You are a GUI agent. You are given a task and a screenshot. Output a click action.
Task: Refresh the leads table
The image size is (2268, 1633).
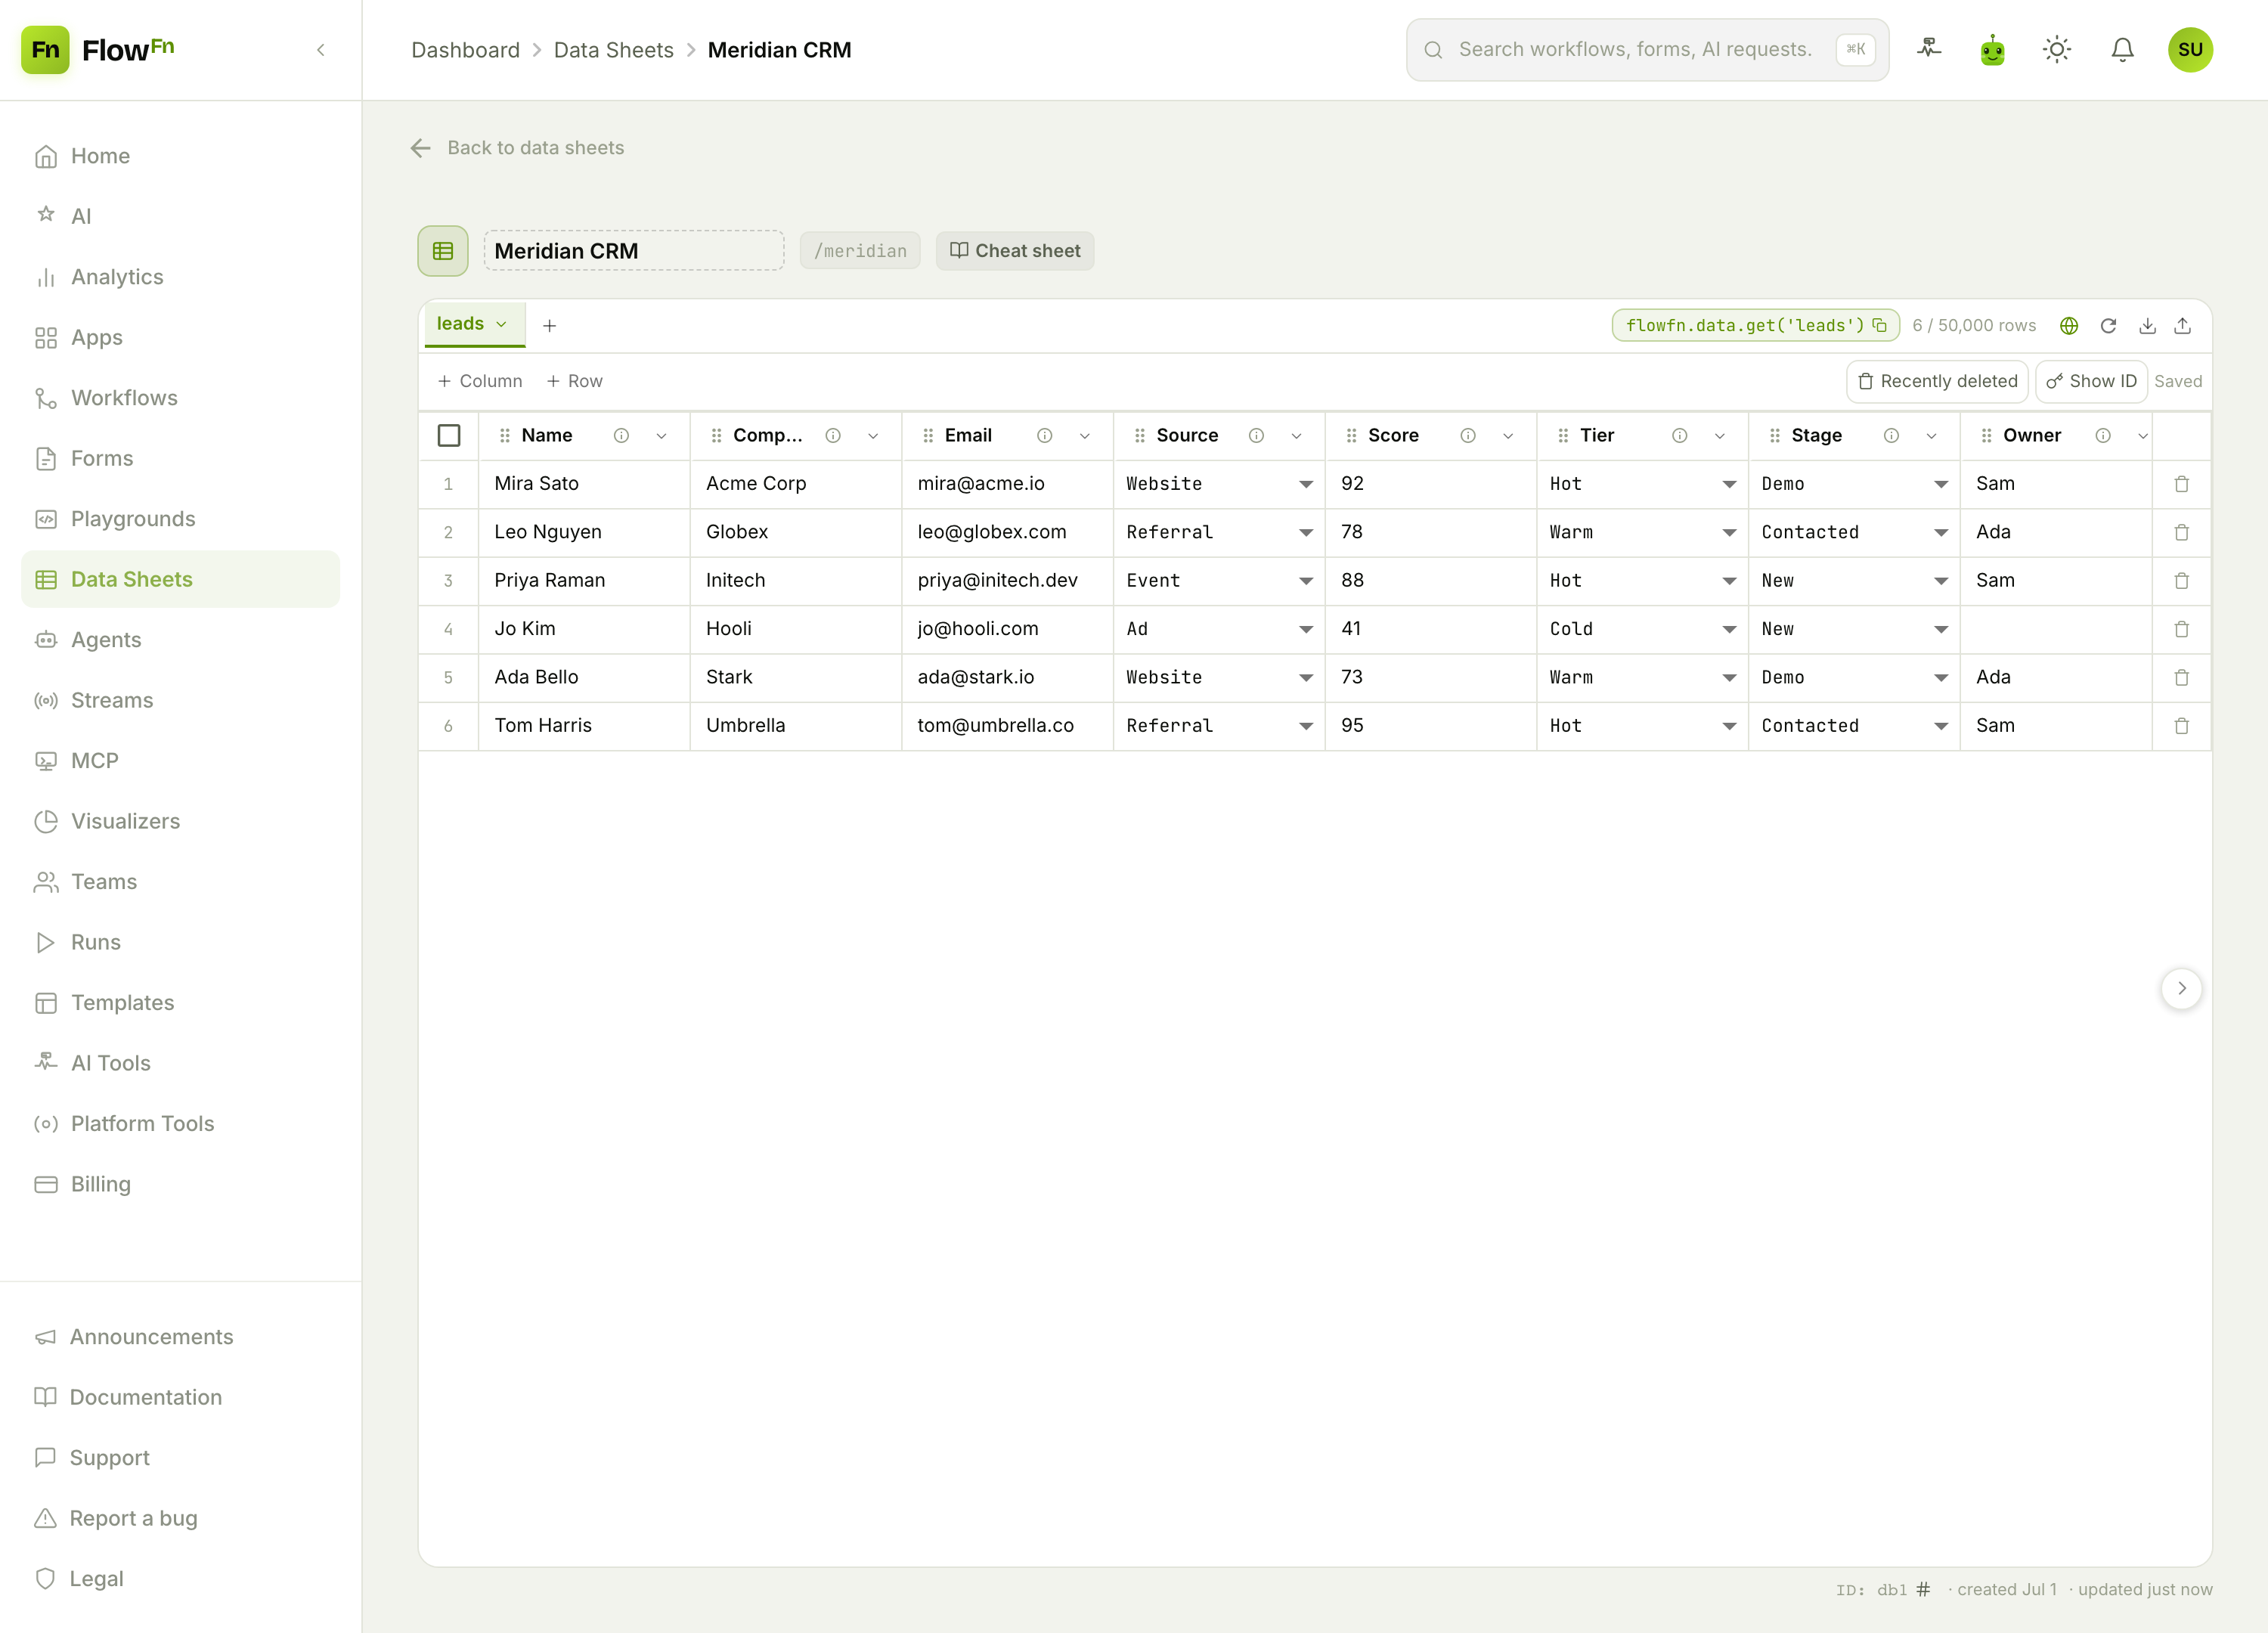coord(2108,326)
